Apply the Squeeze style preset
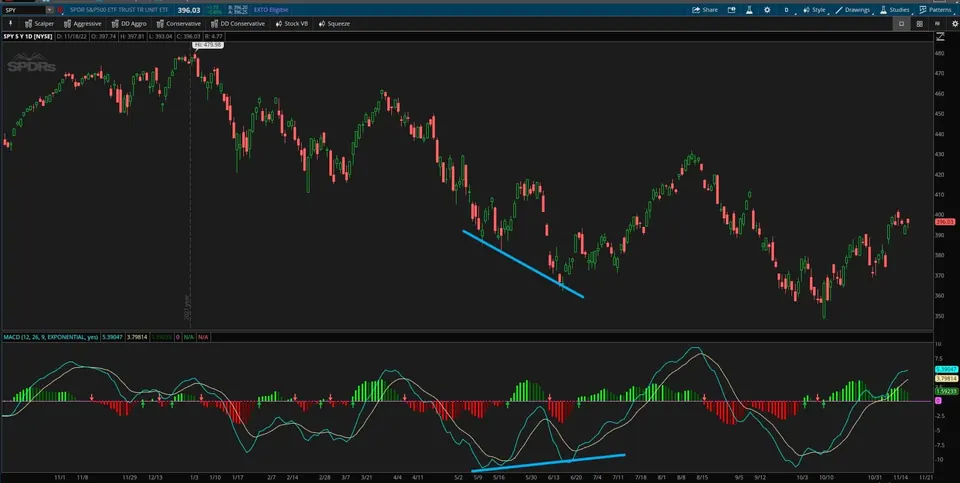This screenshot has height=483, width=960. coord(334,24)
